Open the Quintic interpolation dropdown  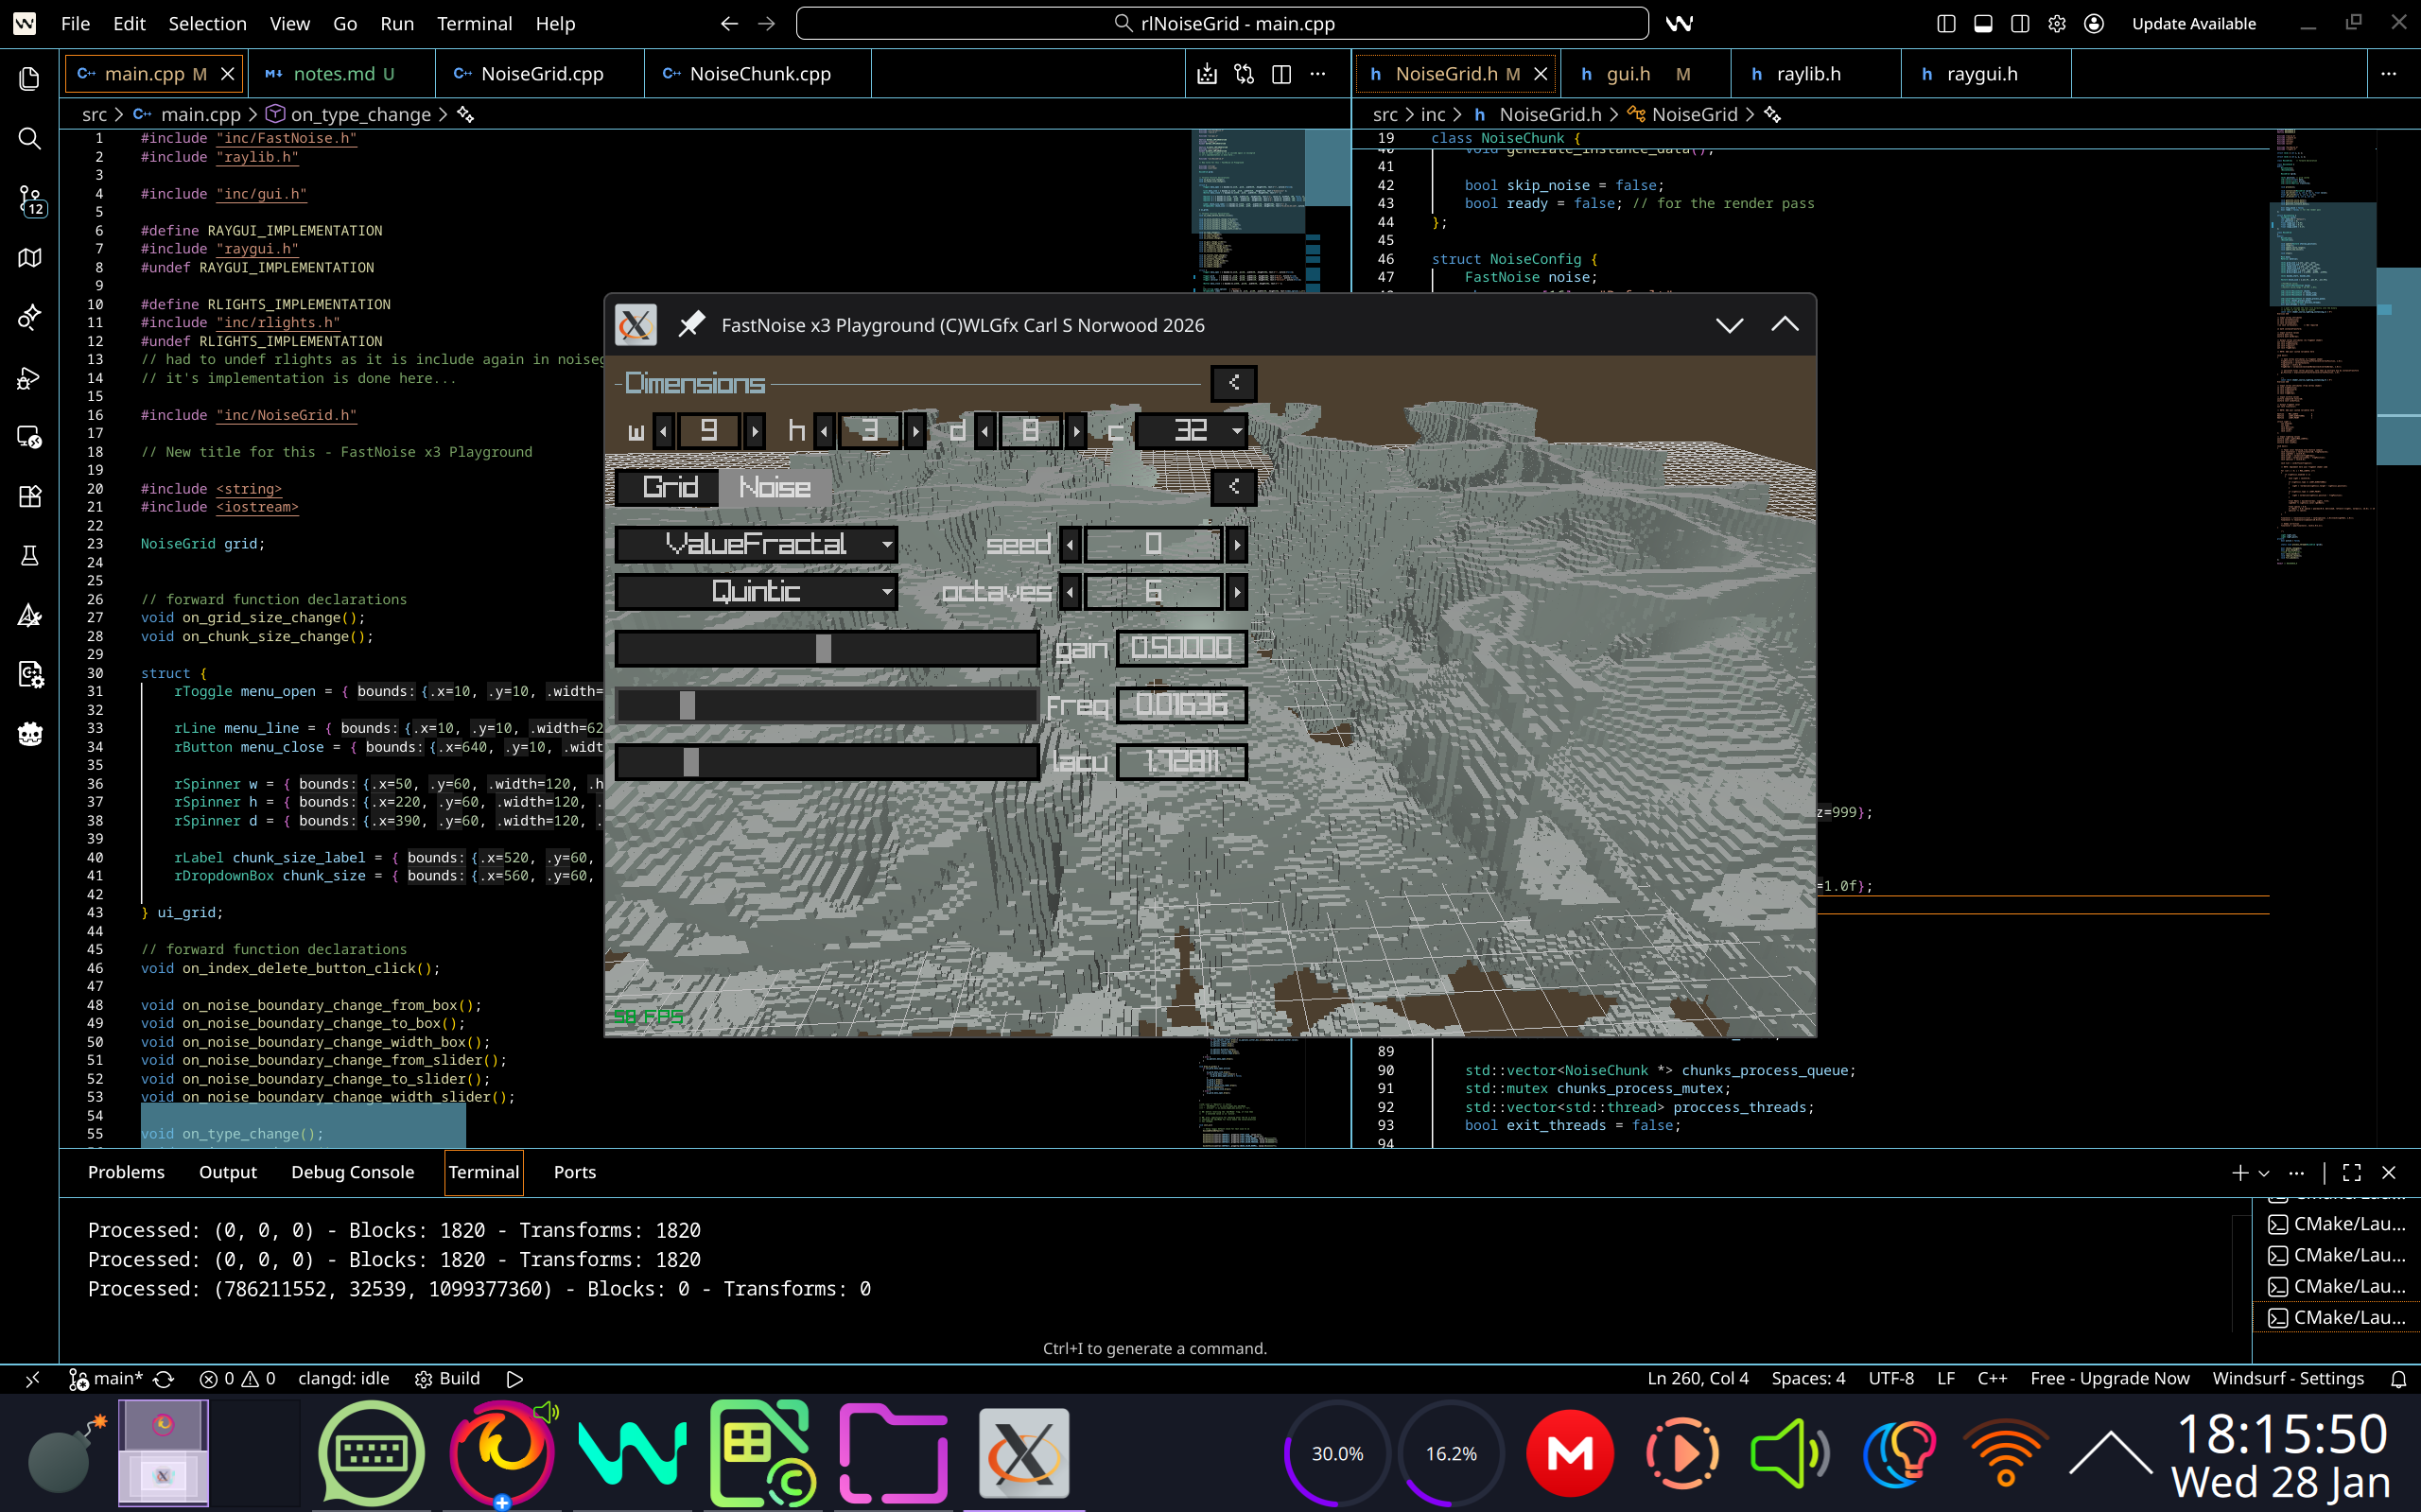[x=756, y=592]
